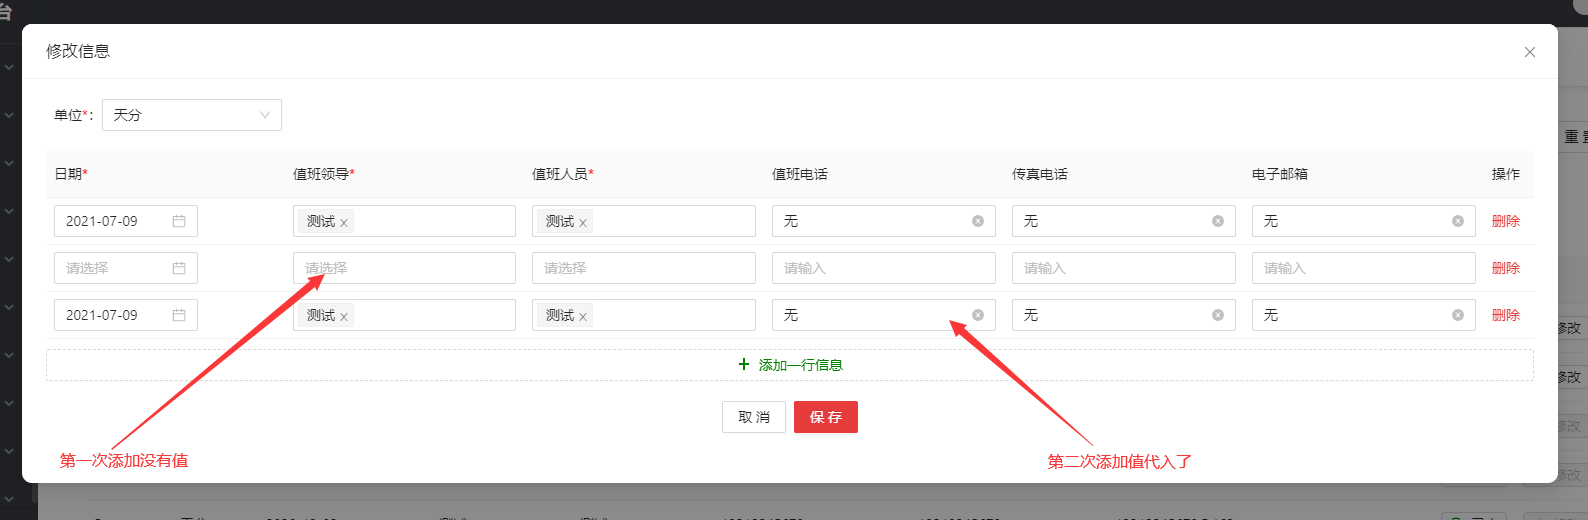Click the empty 传真电话 input in the second row
The image size is (1588, 520).
[x=1124, y=268]
